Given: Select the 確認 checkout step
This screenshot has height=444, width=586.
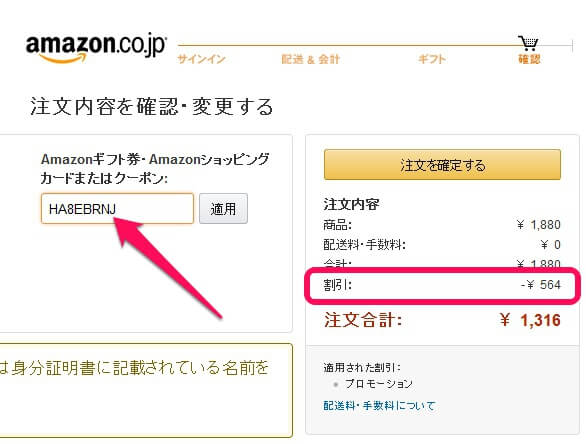Looking at the screenshot, I should tap(529, 59).
